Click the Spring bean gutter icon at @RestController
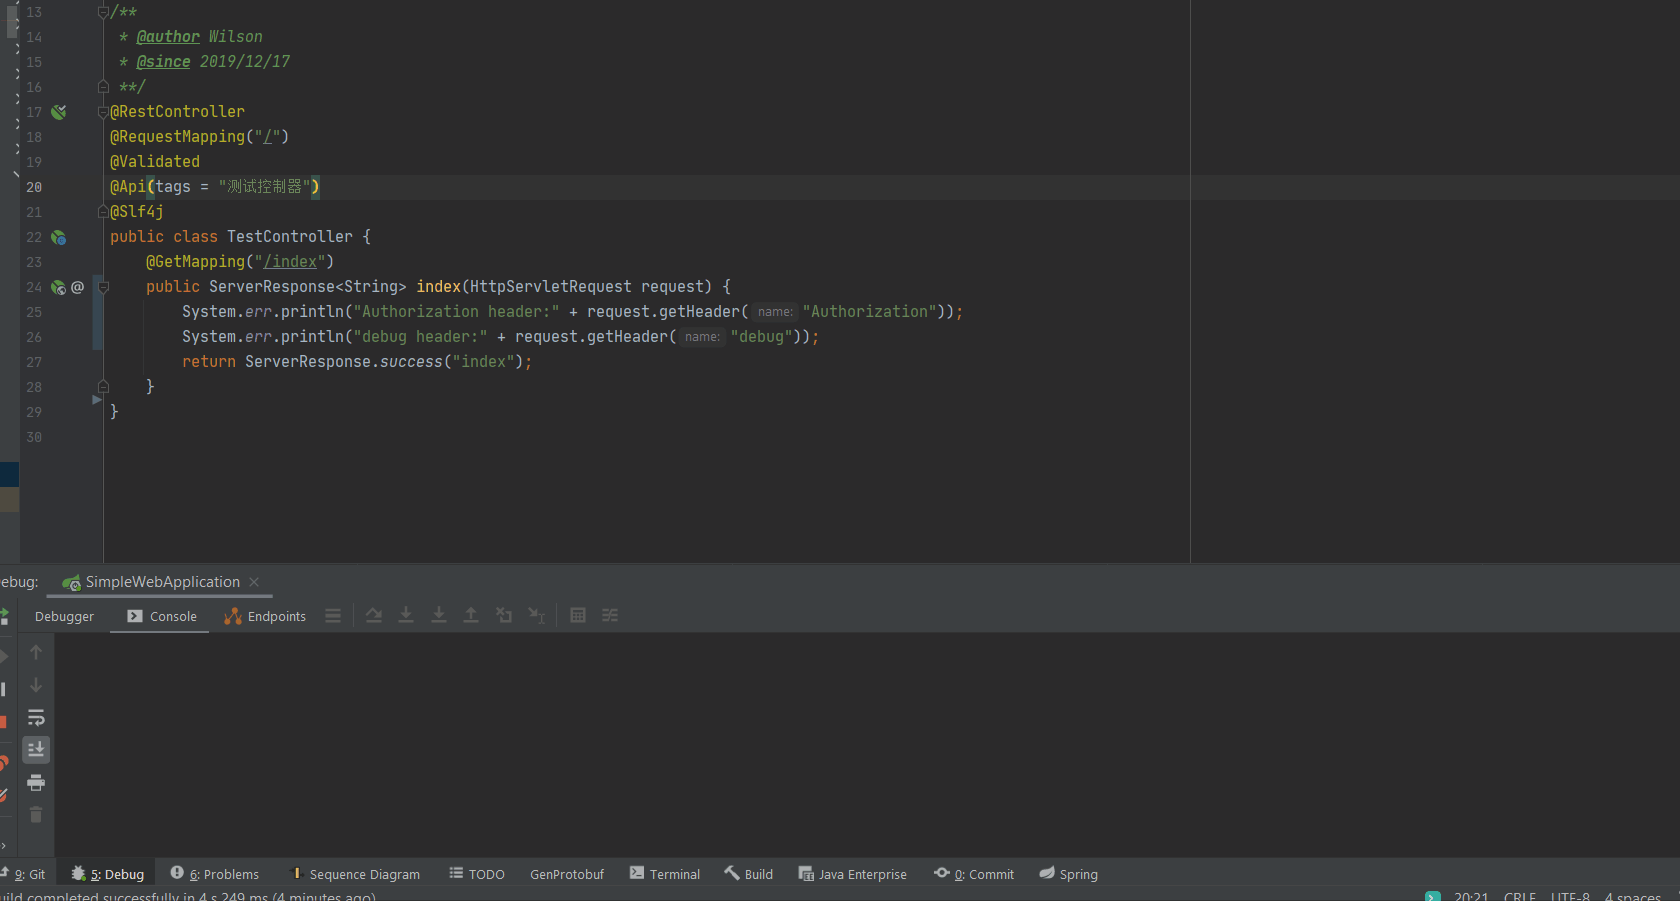Viewport: 1680px width, 901px height. tap(59, 112)
